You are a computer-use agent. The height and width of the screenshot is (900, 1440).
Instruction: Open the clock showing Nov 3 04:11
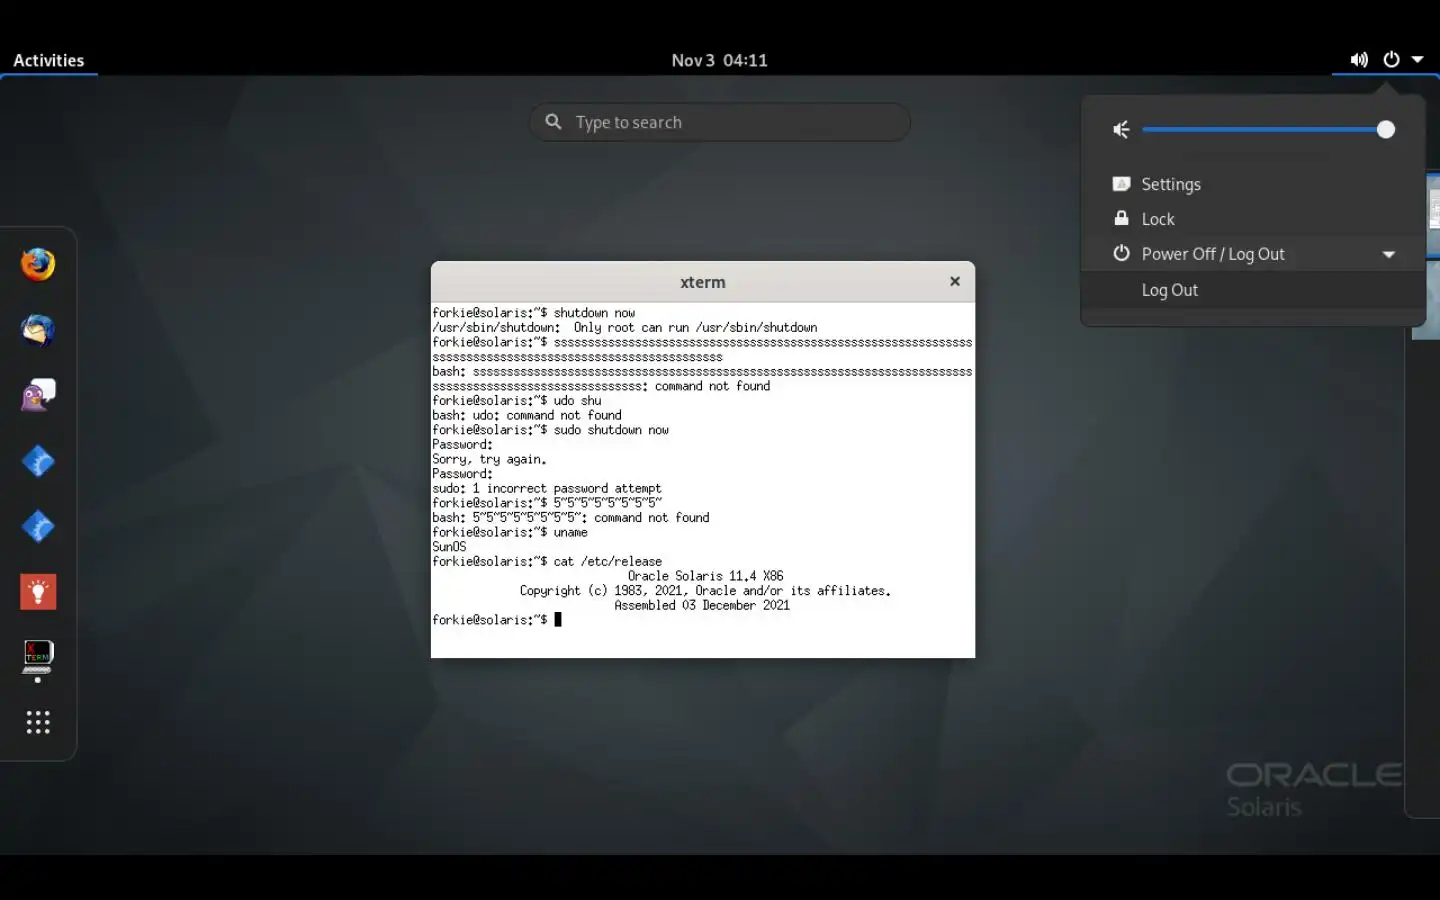click(720, 60)
